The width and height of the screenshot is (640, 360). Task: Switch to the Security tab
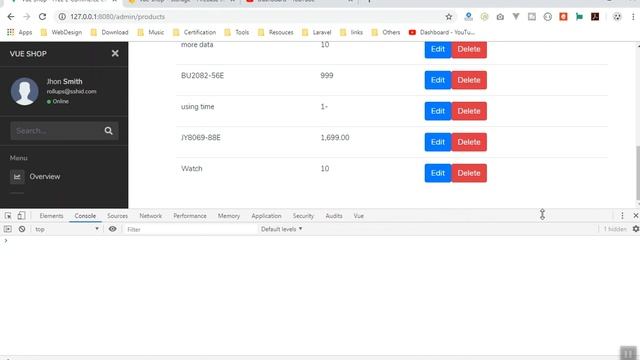pos(303,216)
